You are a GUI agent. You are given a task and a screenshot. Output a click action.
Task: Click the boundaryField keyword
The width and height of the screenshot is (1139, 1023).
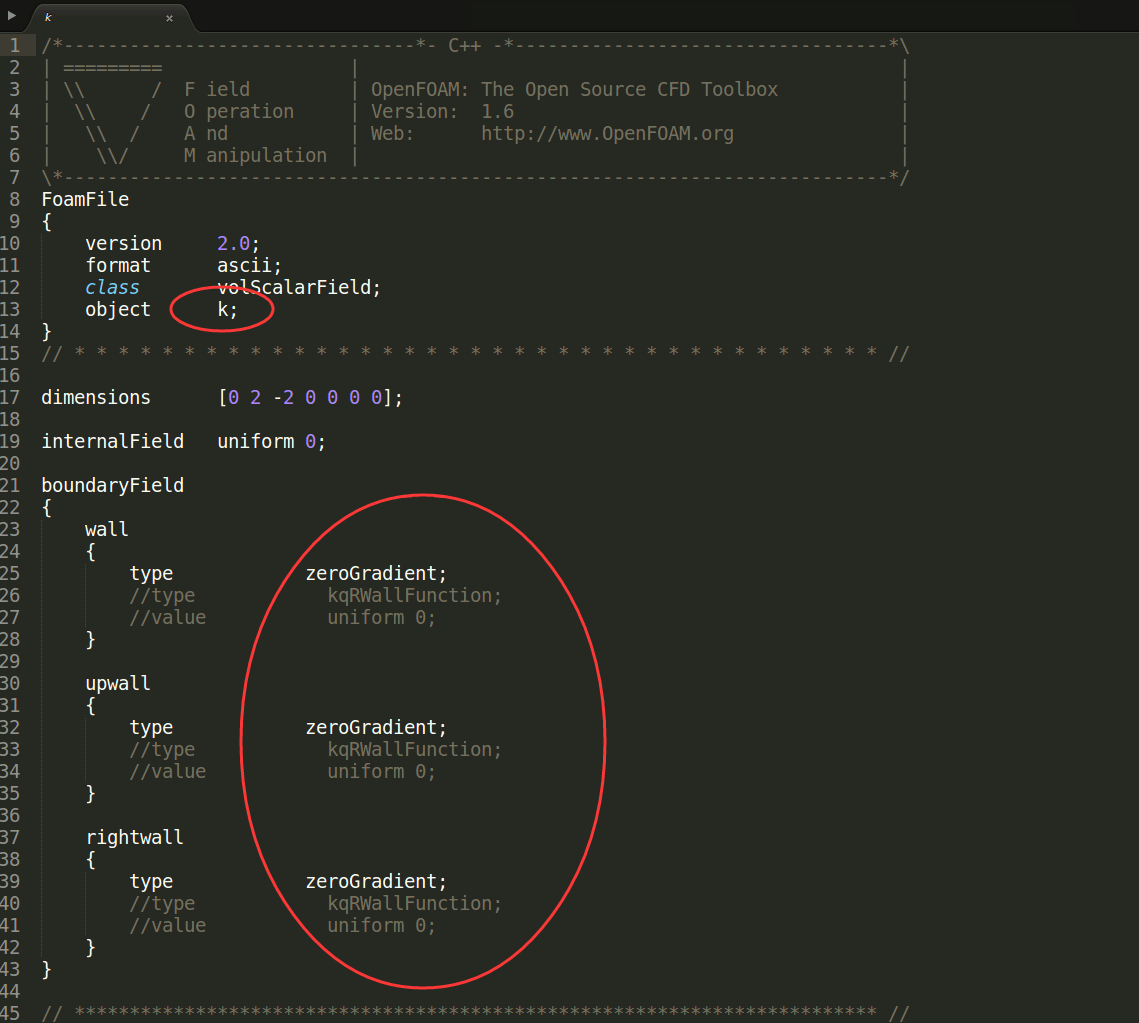[112, 485]
